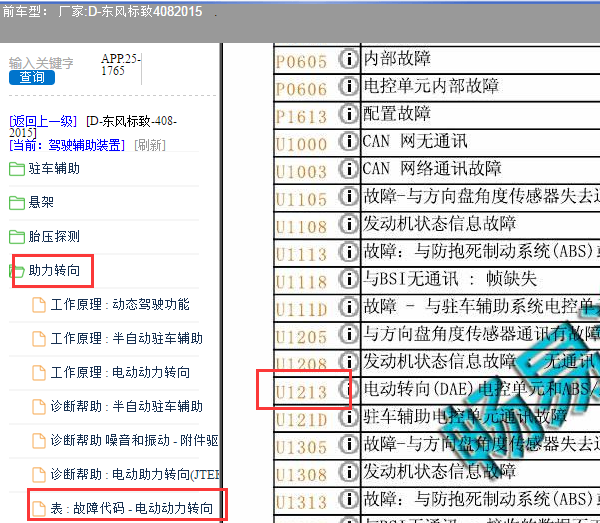Select fault code P1613
This screenshot has width=600, height=523.
[x=302, y=117]
